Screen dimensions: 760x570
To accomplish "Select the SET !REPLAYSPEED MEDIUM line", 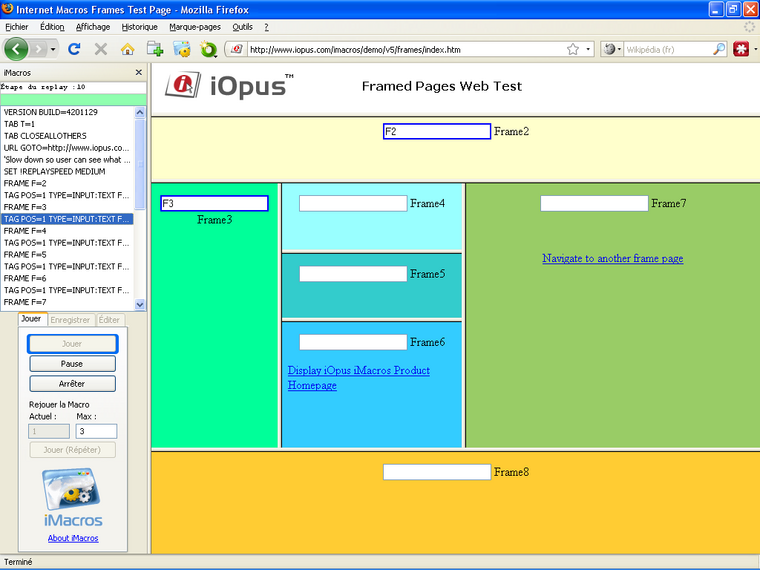I will (67, 172).
